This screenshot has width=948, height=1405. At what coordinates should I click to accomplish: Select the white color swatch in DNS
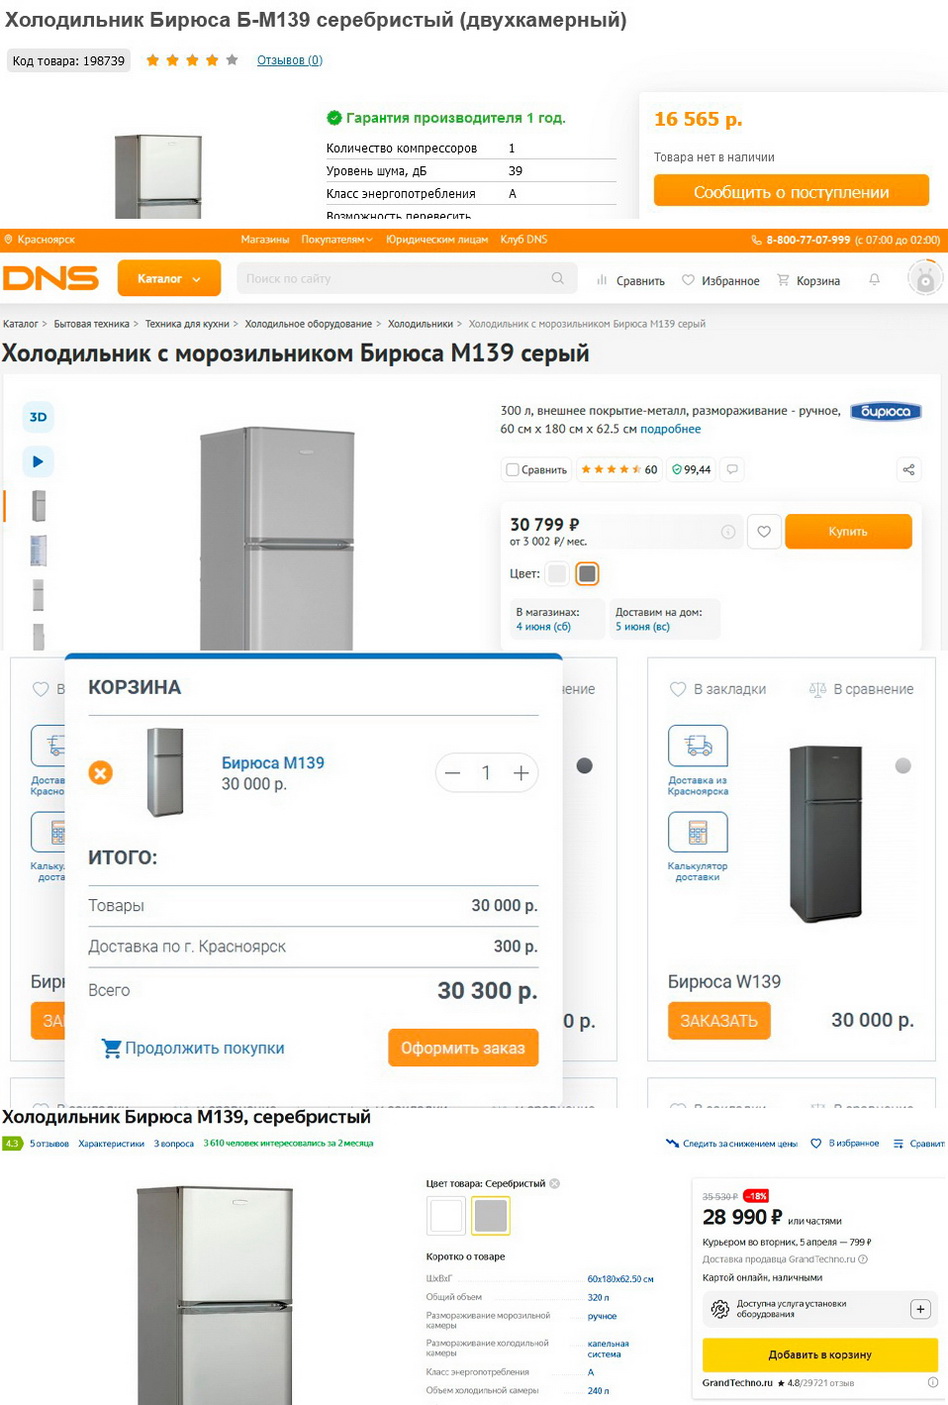click(557, 574)
